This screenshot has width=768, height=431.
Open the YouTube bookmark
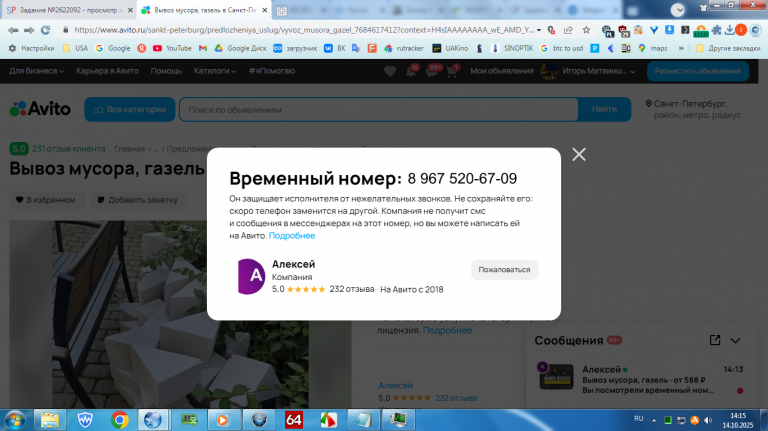tap(172, 48)
